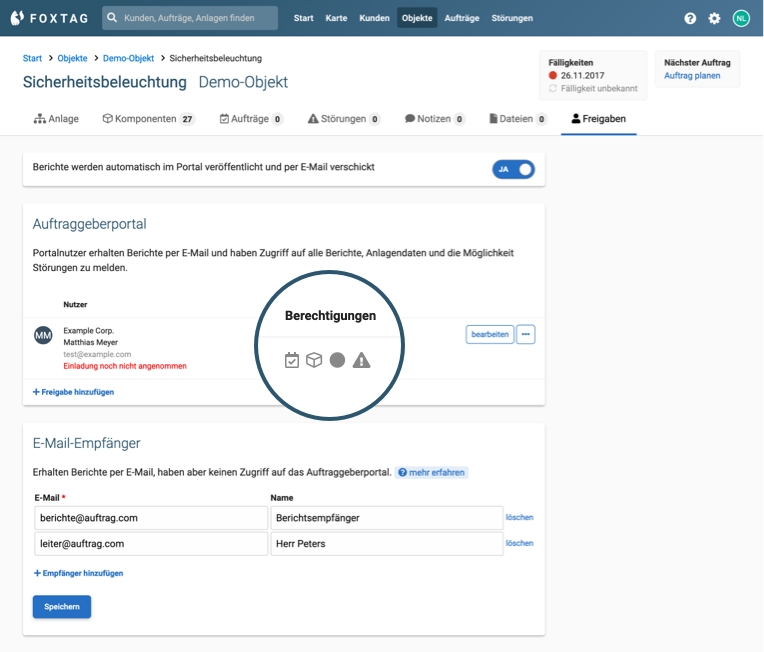Open the help question mark icon
This screenshot has width=764, height=652.
690,18
